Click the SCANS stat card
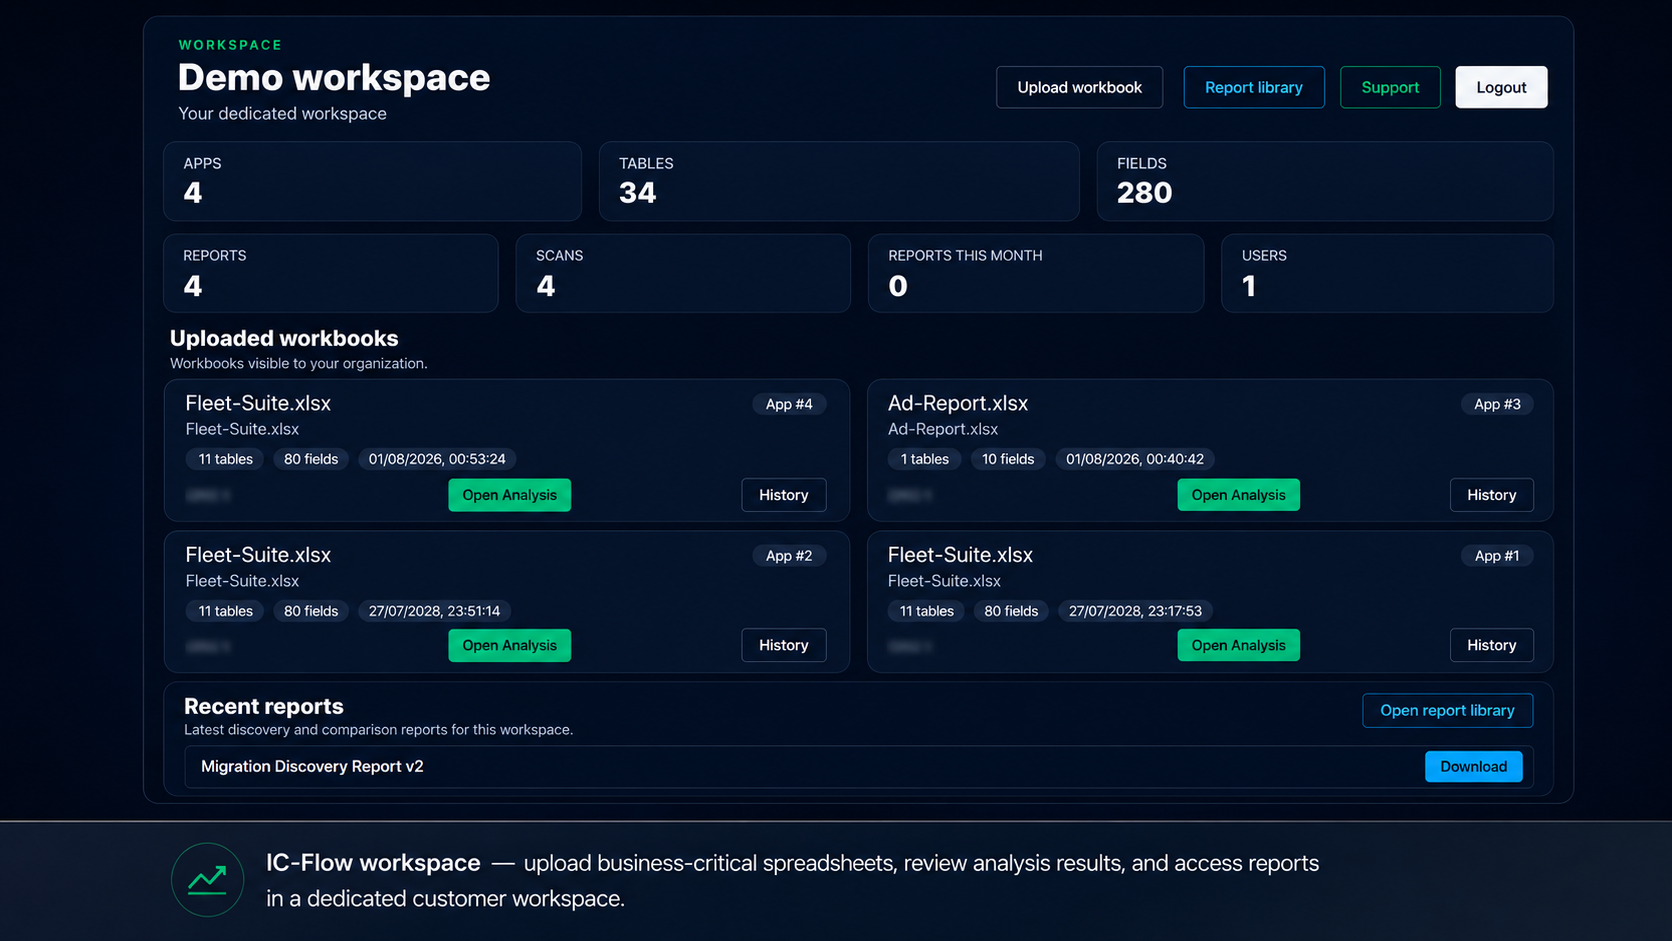Screen dimensions: 1672x941 click(683, 273)
